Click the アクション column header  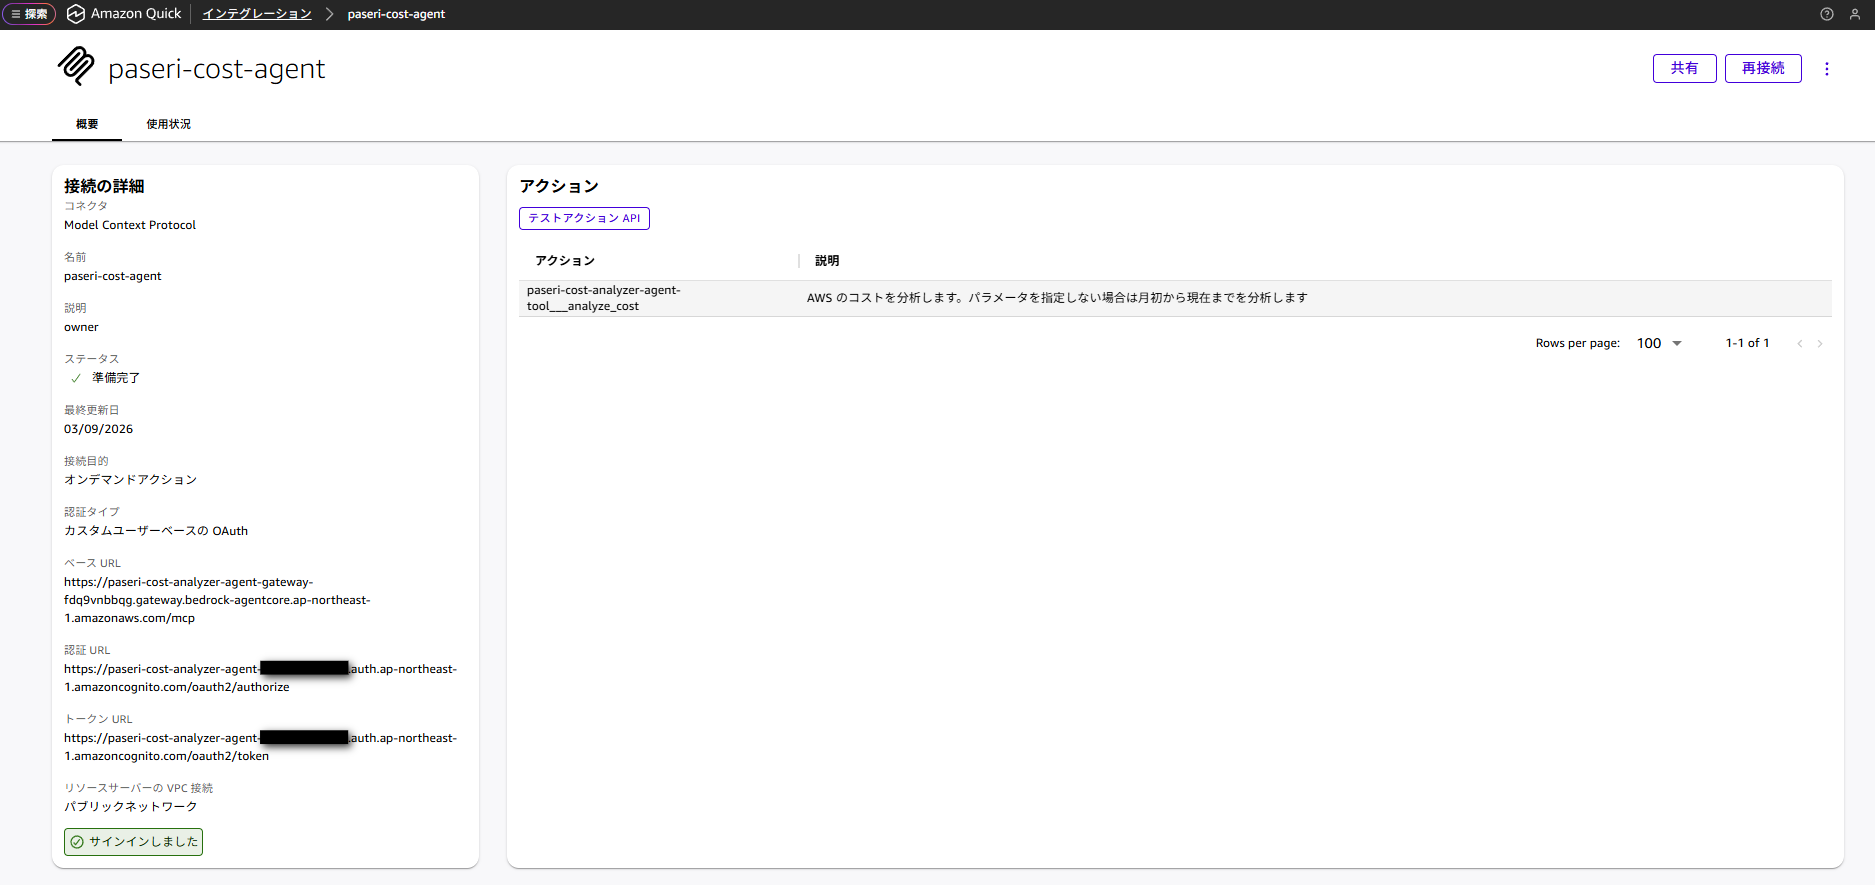point(565,261)
